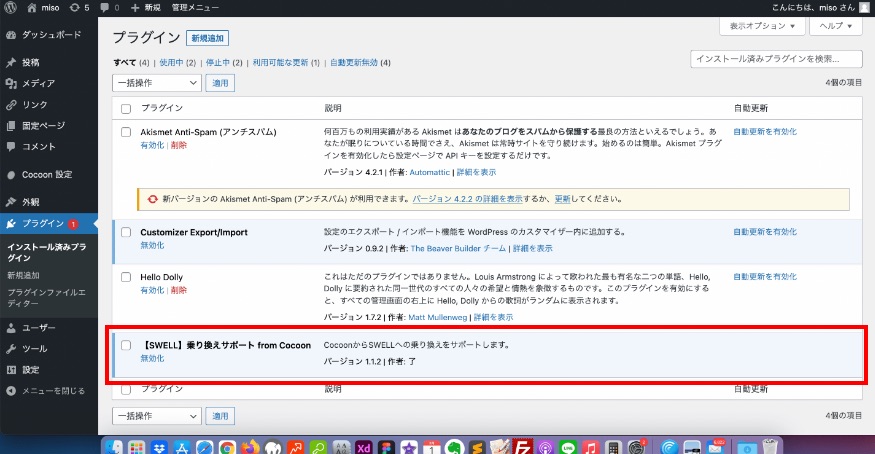The width and height of the screenshot is (875, 454).
Task: Open the Automattic author link
Action: coord(430,172)
